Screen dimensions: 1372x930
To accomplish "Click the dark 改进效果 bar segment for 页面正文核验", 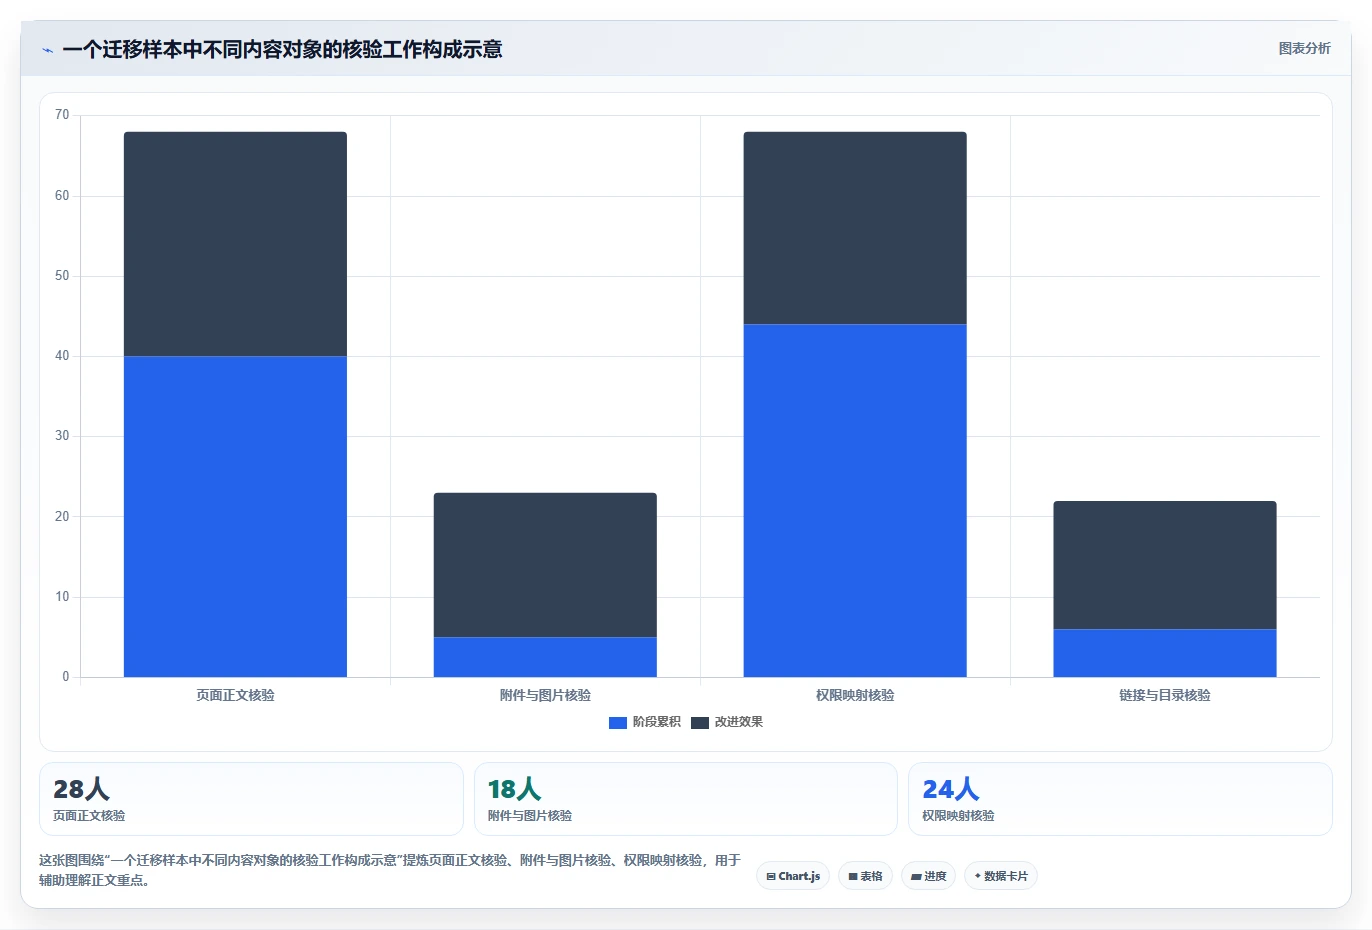I will pos(235,244).
